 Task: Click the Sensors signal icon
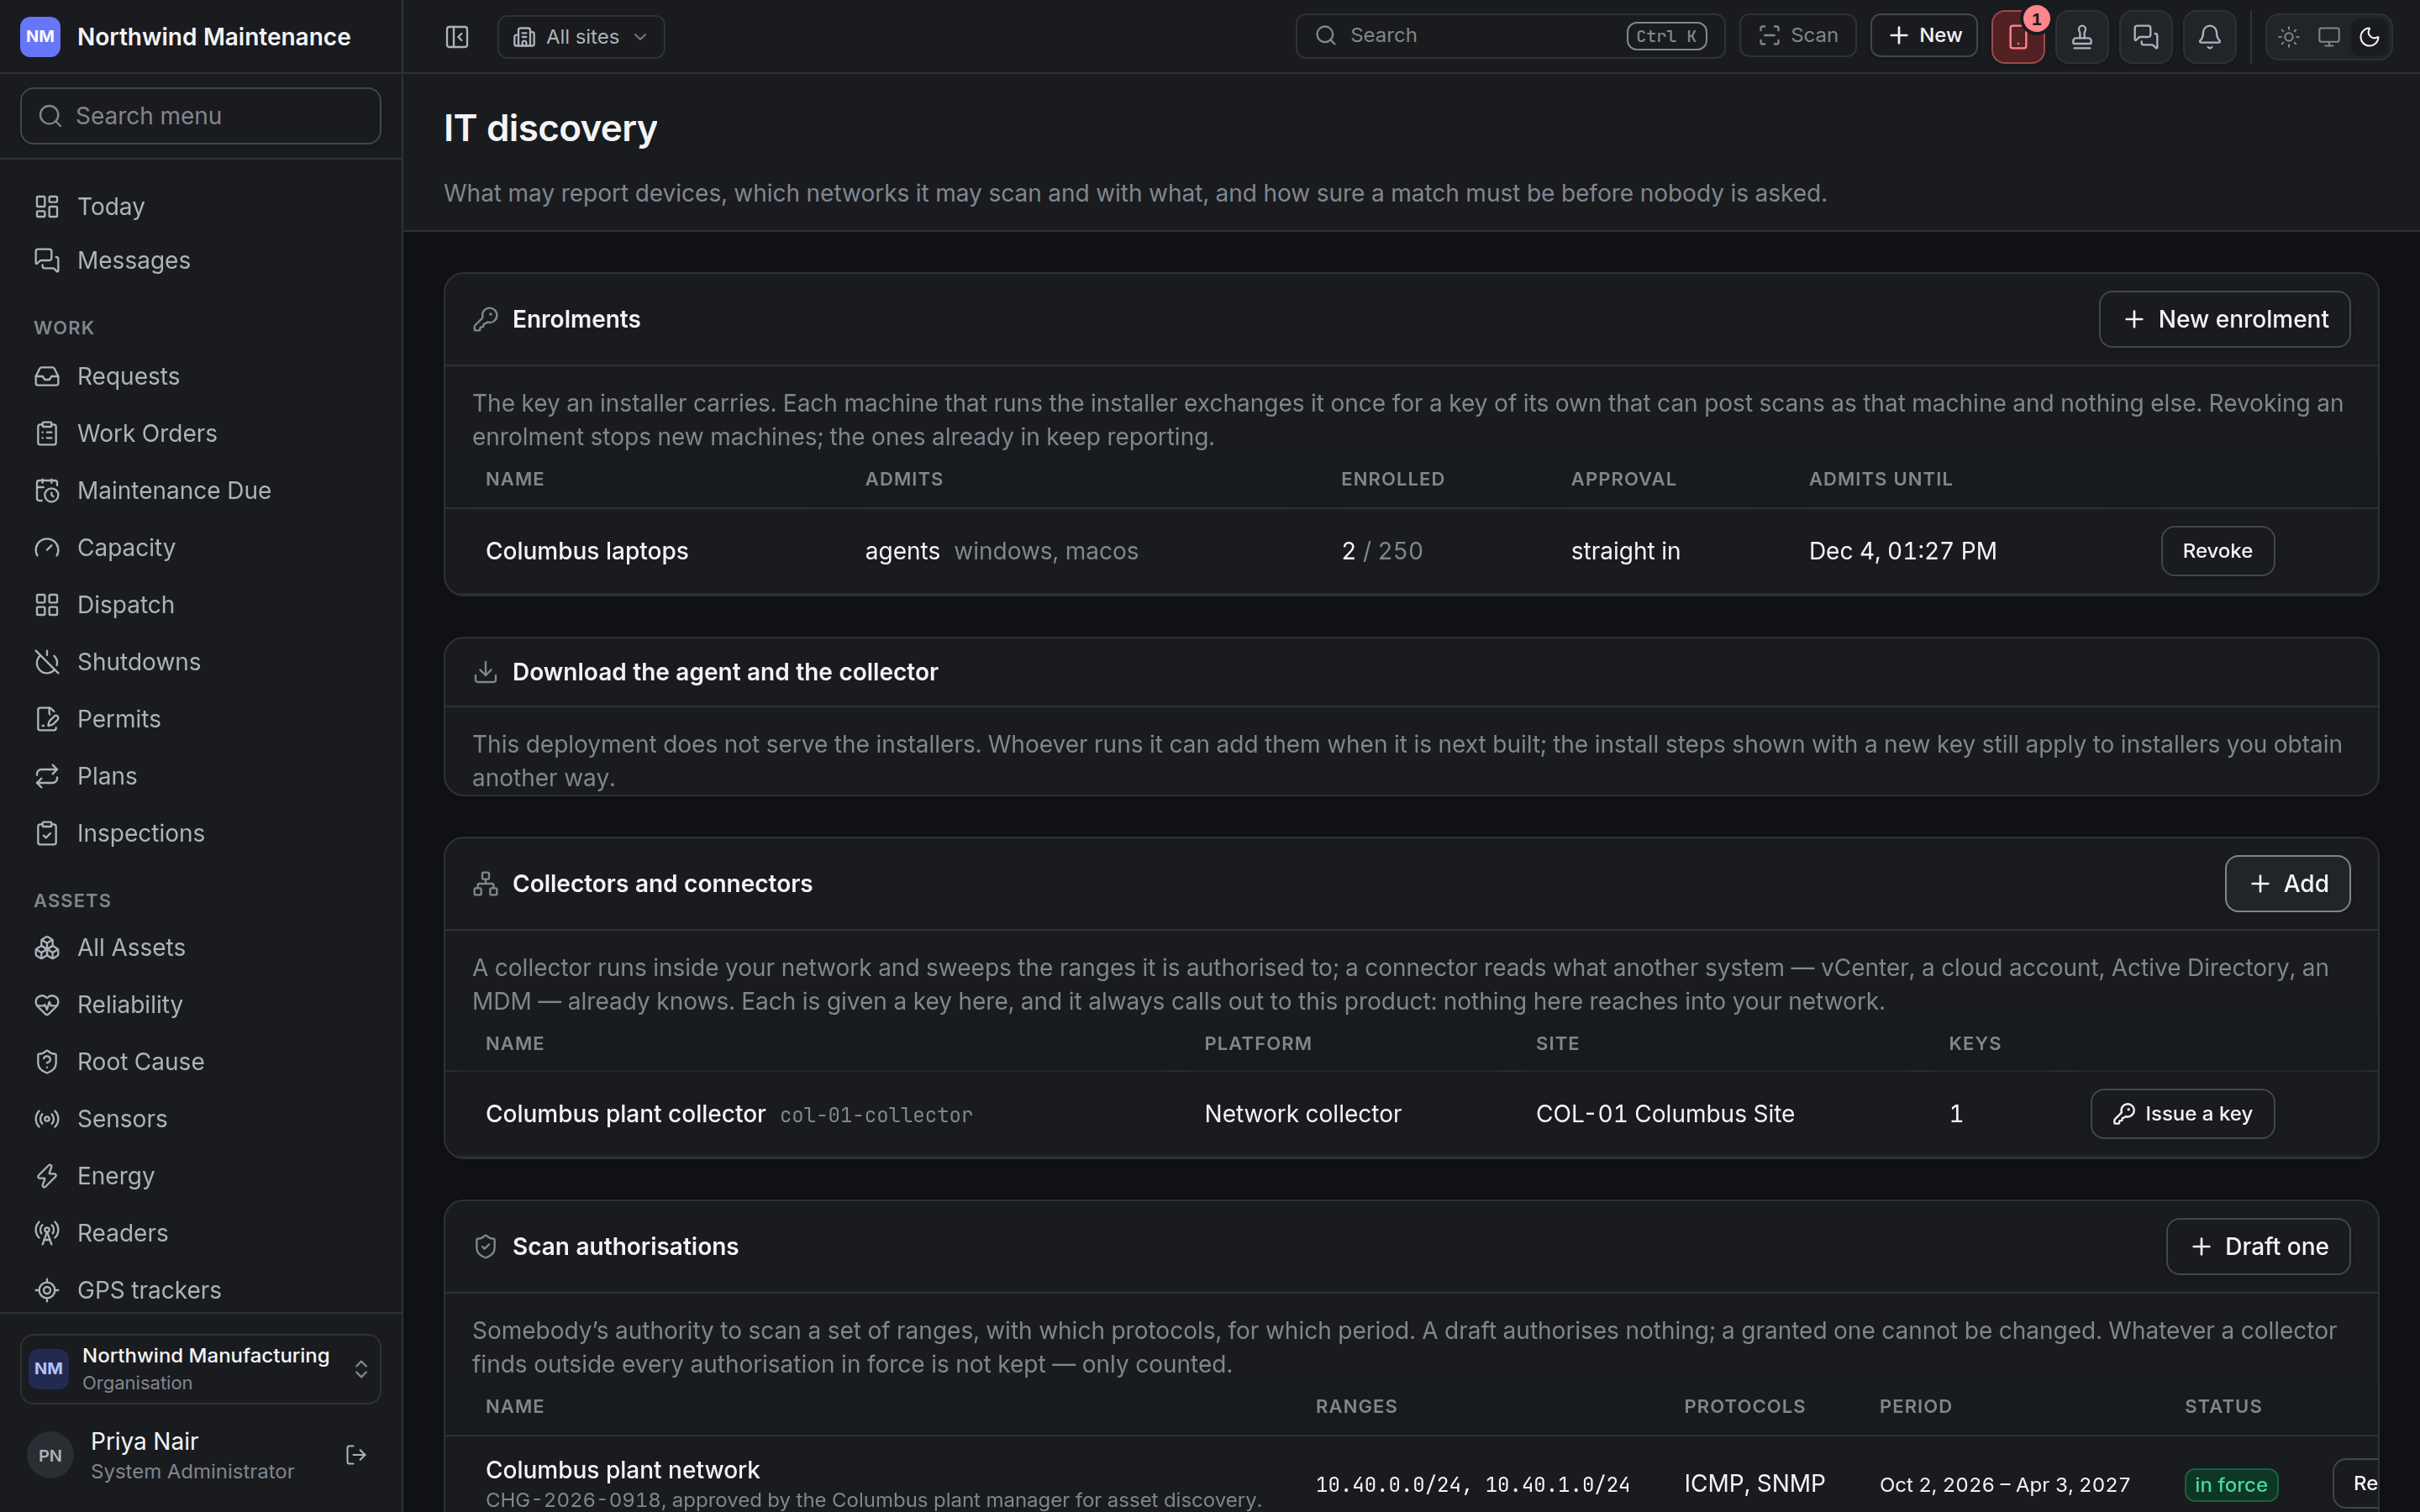pyautogui.click(x=47, y=1118)
